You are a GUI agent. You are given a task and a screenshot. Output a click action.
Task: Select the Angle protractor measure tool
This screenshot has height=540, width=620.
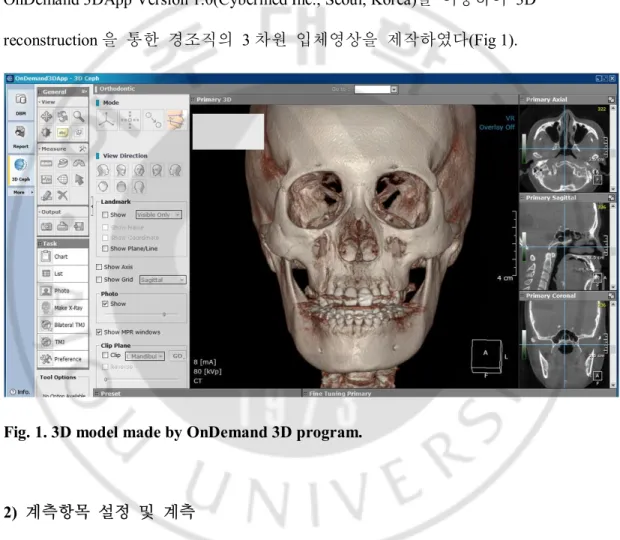point(79,163)
